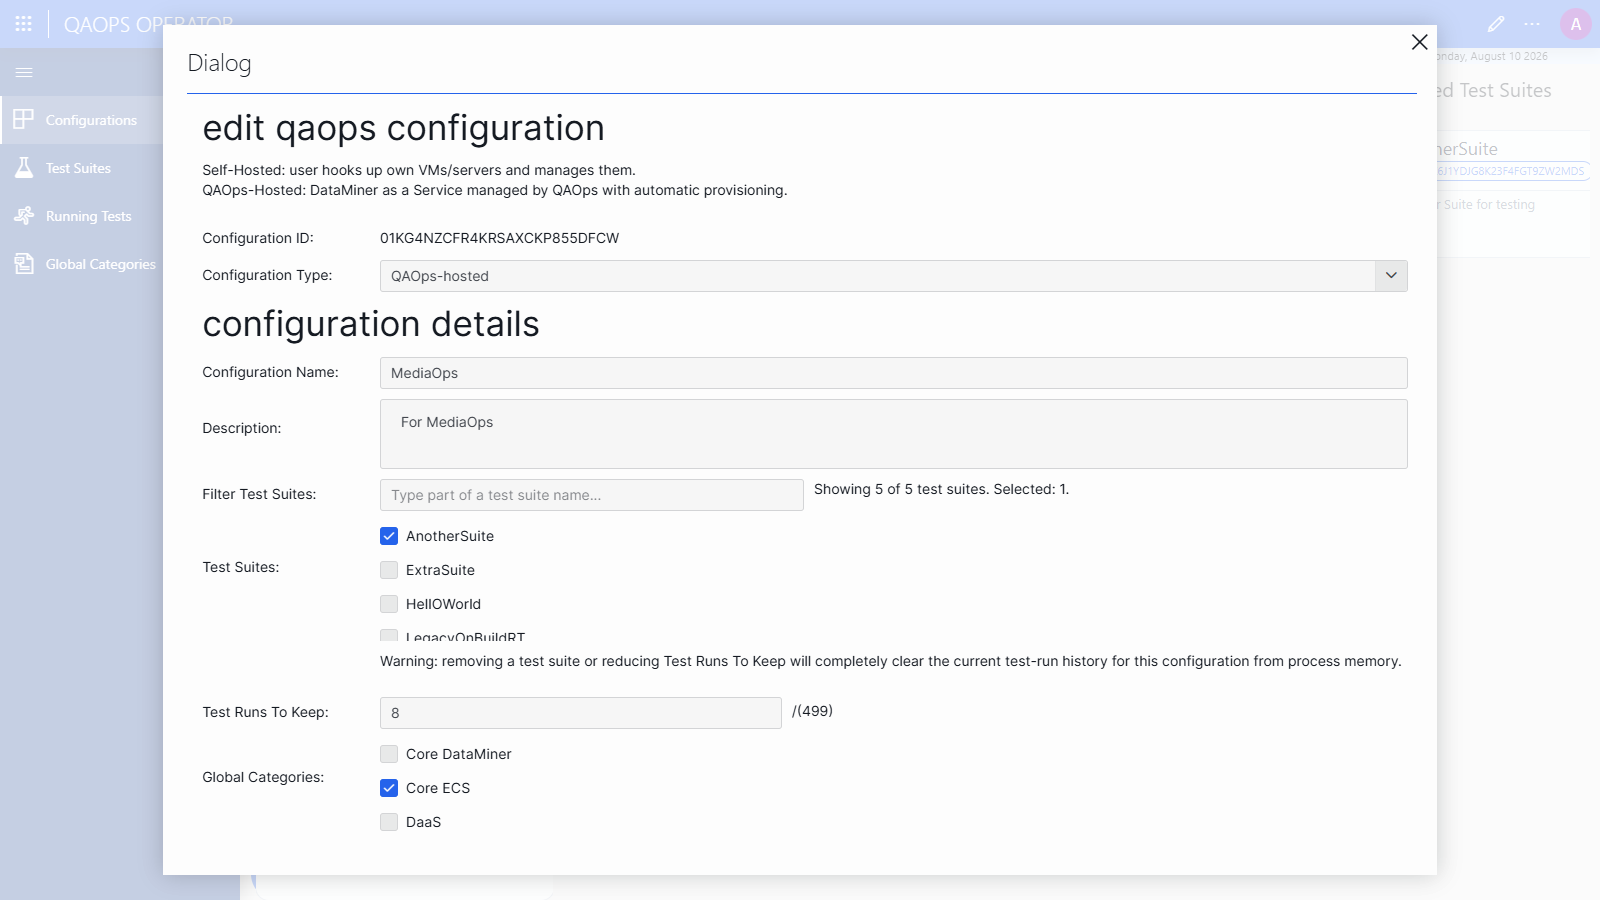Screen dimensions: 1600x900
Task: Go to Test Suites page
Action: [x=82, y=168]
